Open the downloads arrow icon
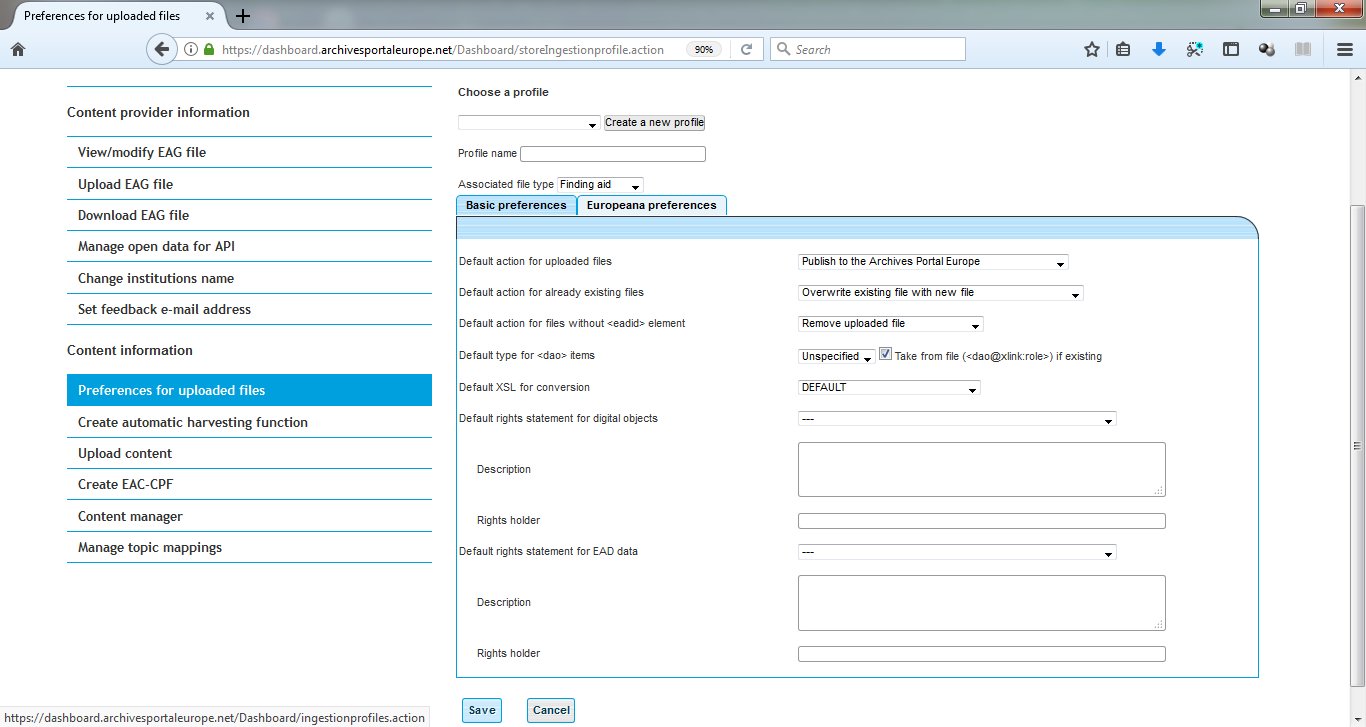The width and height of the screenshot is (1366, 727). [1159, 49]
